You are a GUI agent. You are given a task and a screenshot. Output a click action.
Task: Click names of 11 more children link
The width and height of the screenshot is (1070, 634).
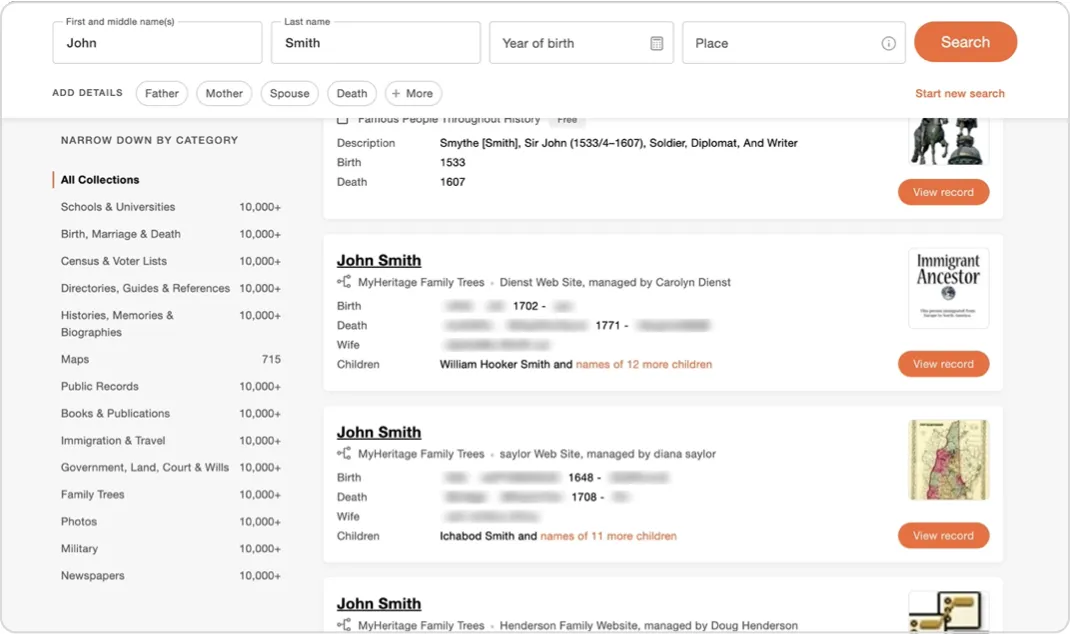point(608,536)
